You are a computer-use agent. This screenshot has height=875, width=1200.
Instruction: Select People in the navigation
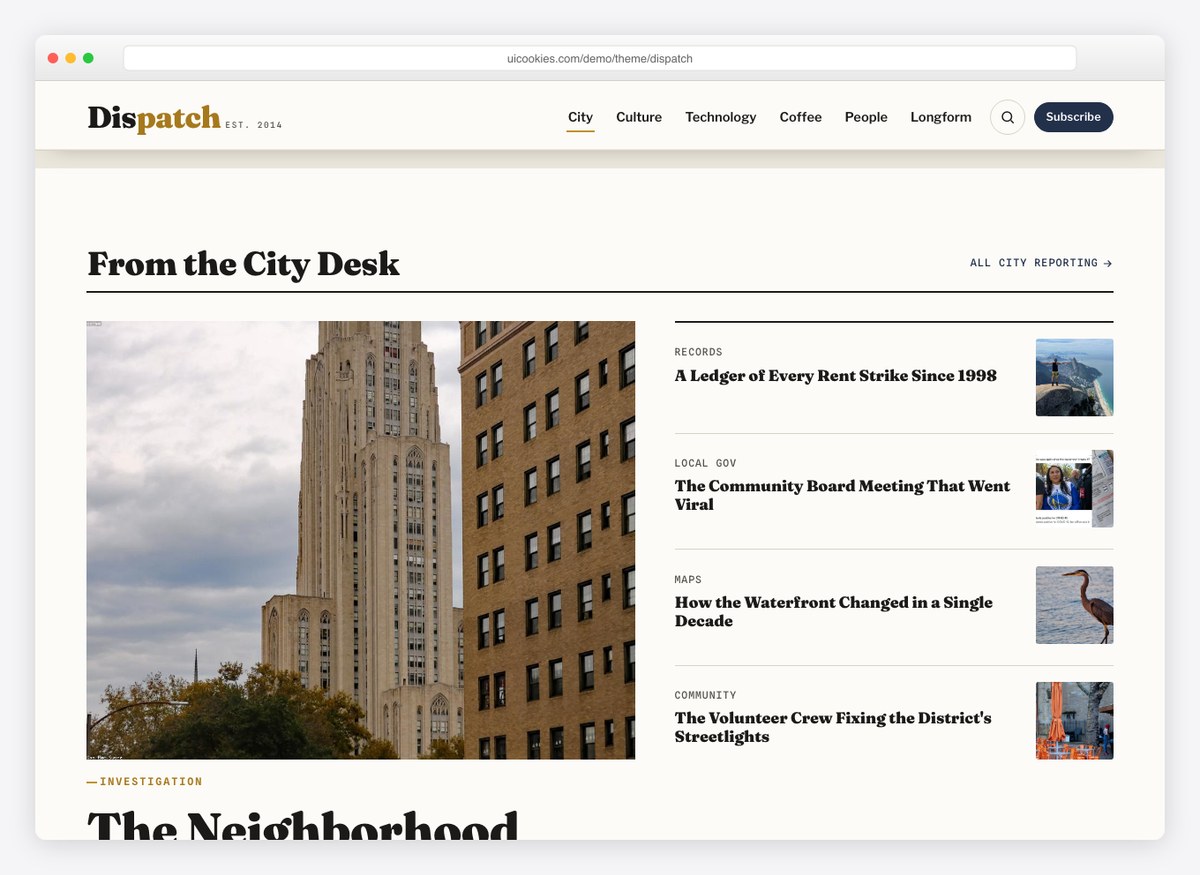866,117
